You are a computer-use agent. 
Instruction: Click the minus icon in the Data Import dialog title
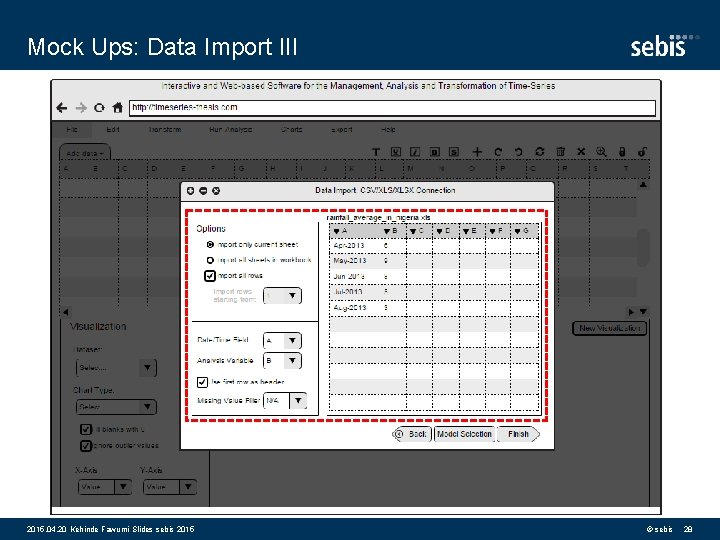[203, 191]
